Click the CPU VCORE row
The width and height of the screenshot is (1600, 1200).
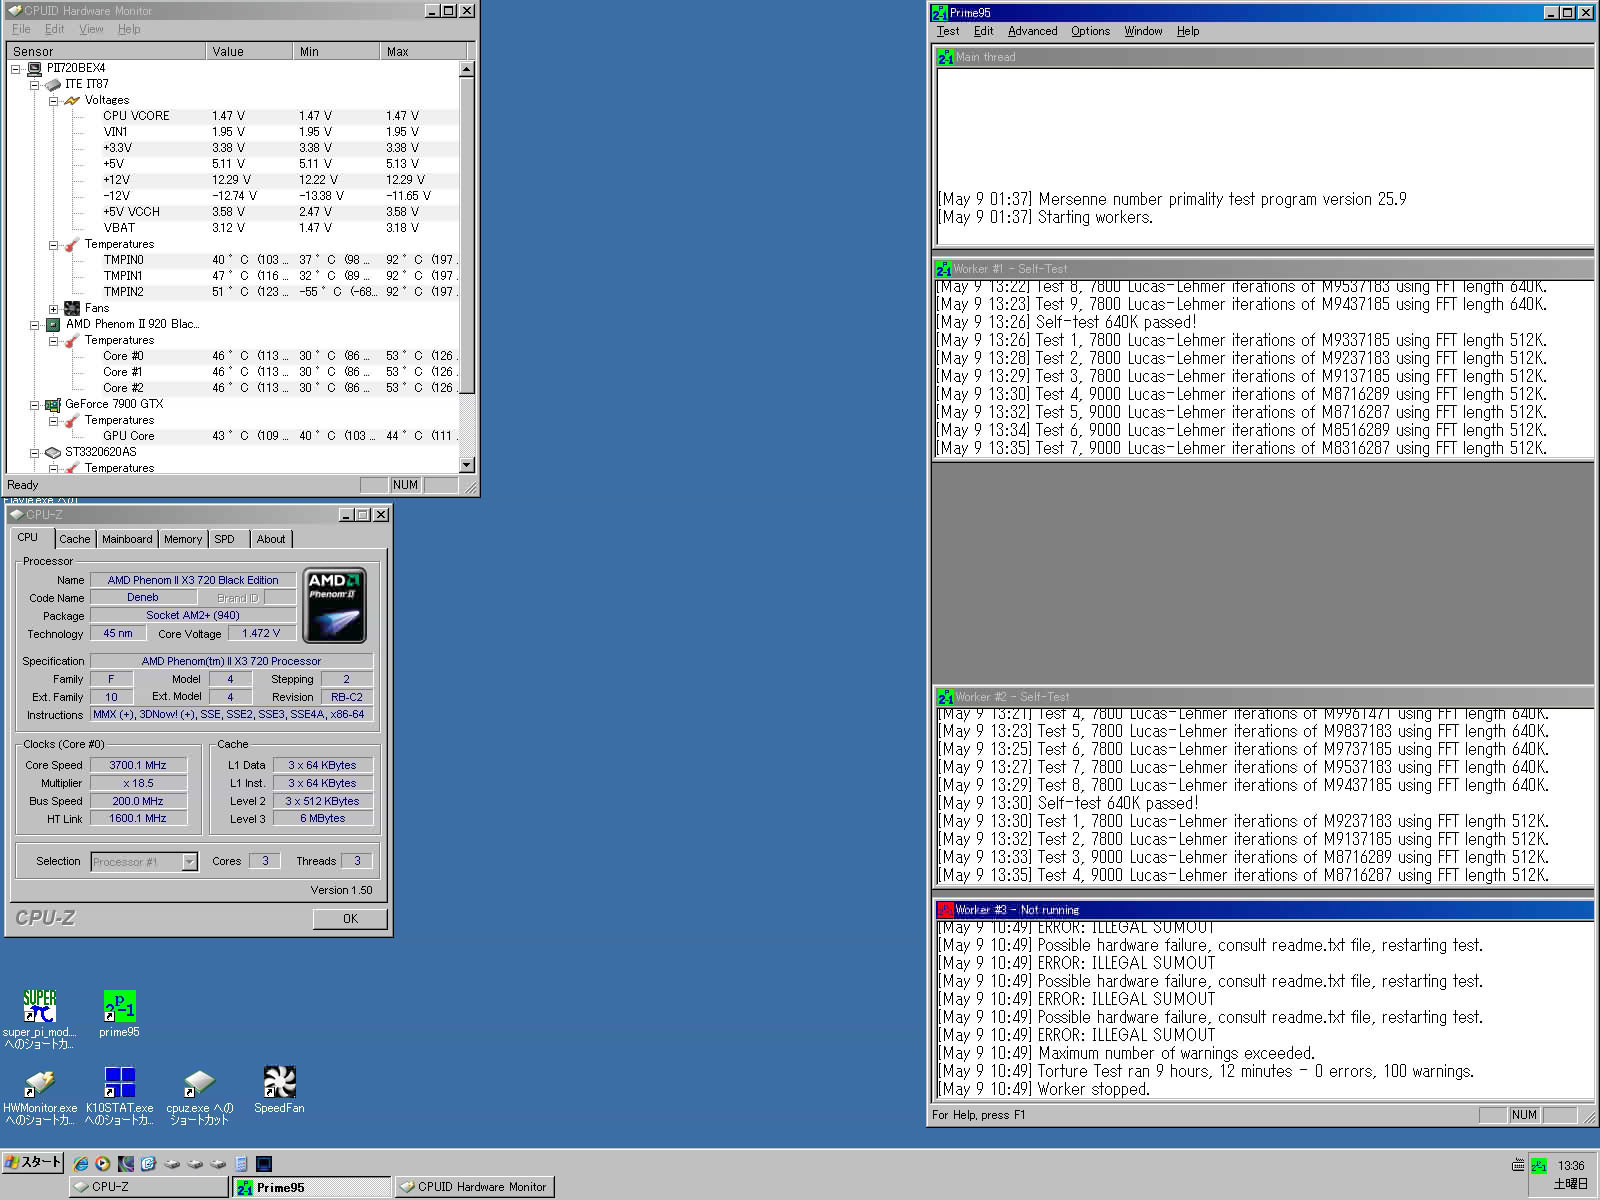click(x=232, y=116)
